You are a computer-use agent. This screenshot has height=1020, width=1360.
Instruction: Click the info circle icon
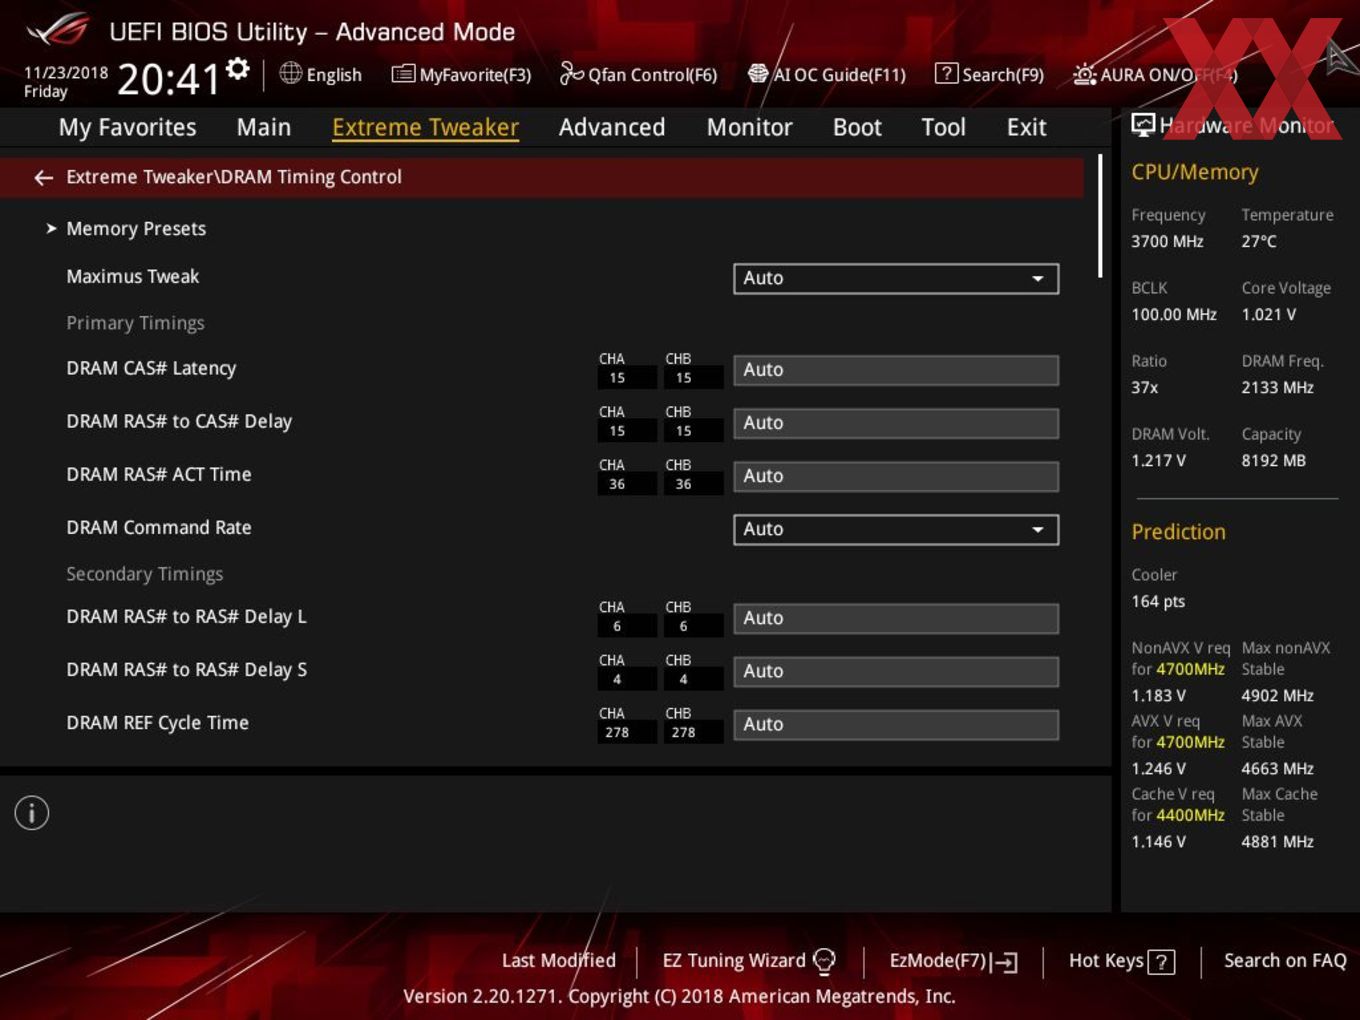click(32, 813)
